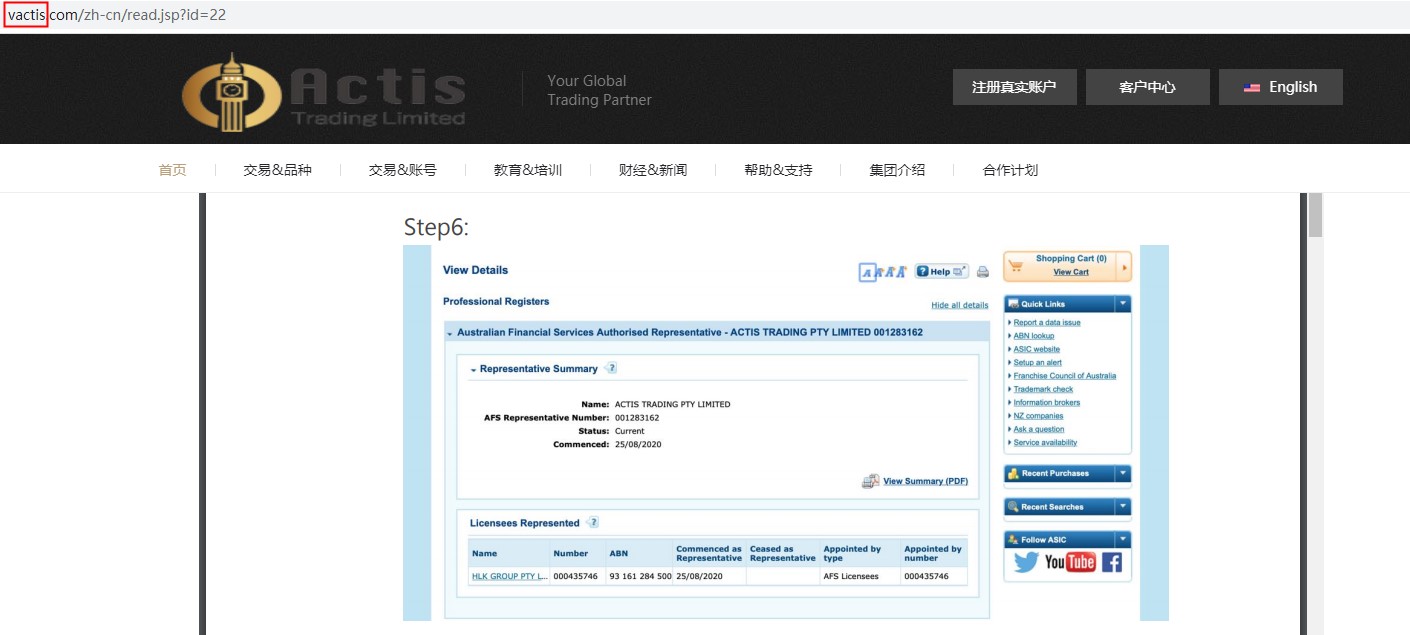
Task: Open ABN lookup link
Action: [x=1034, y=336]
